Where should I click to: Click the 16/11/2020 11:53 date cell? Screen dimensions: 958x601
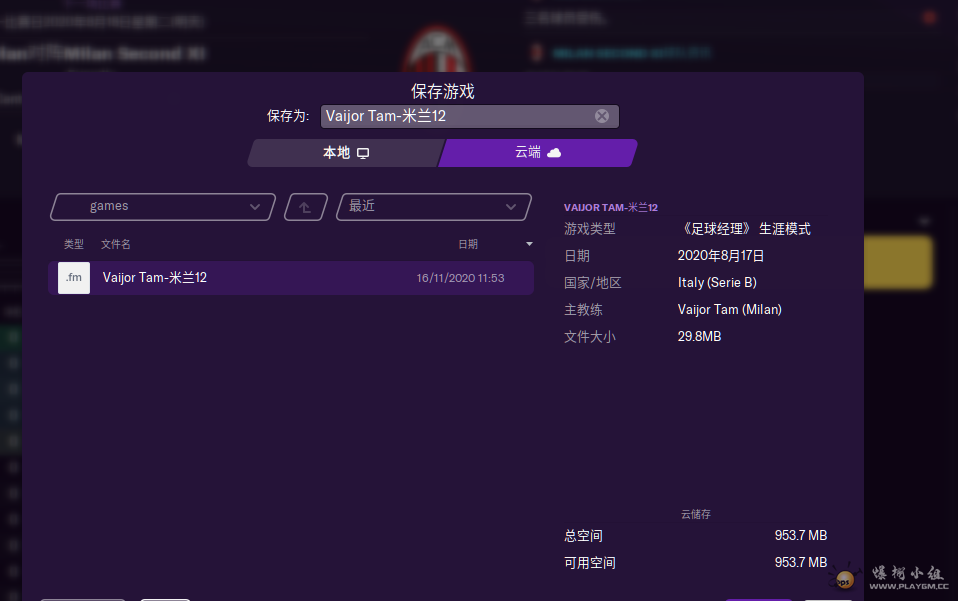(x=460, y=278)
